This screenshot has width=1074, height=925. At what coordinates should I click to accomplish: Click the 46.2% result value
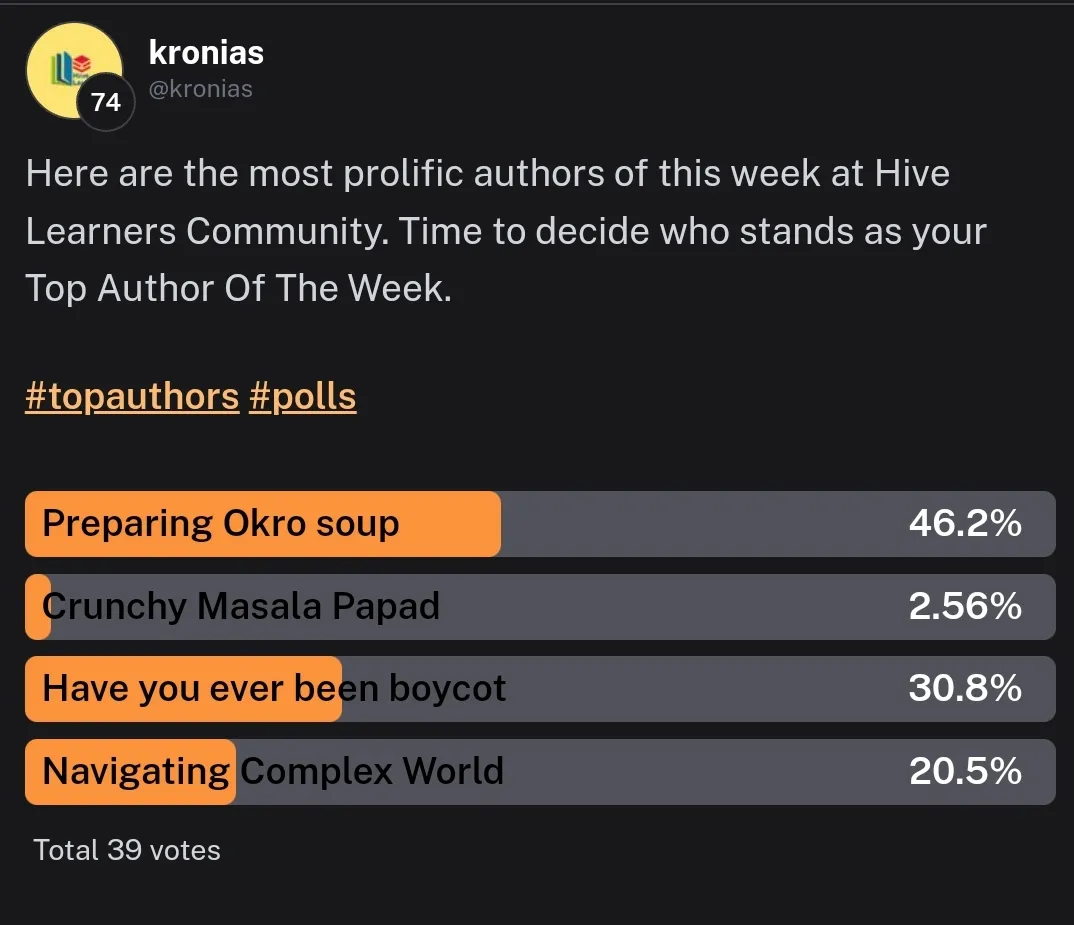965,524
